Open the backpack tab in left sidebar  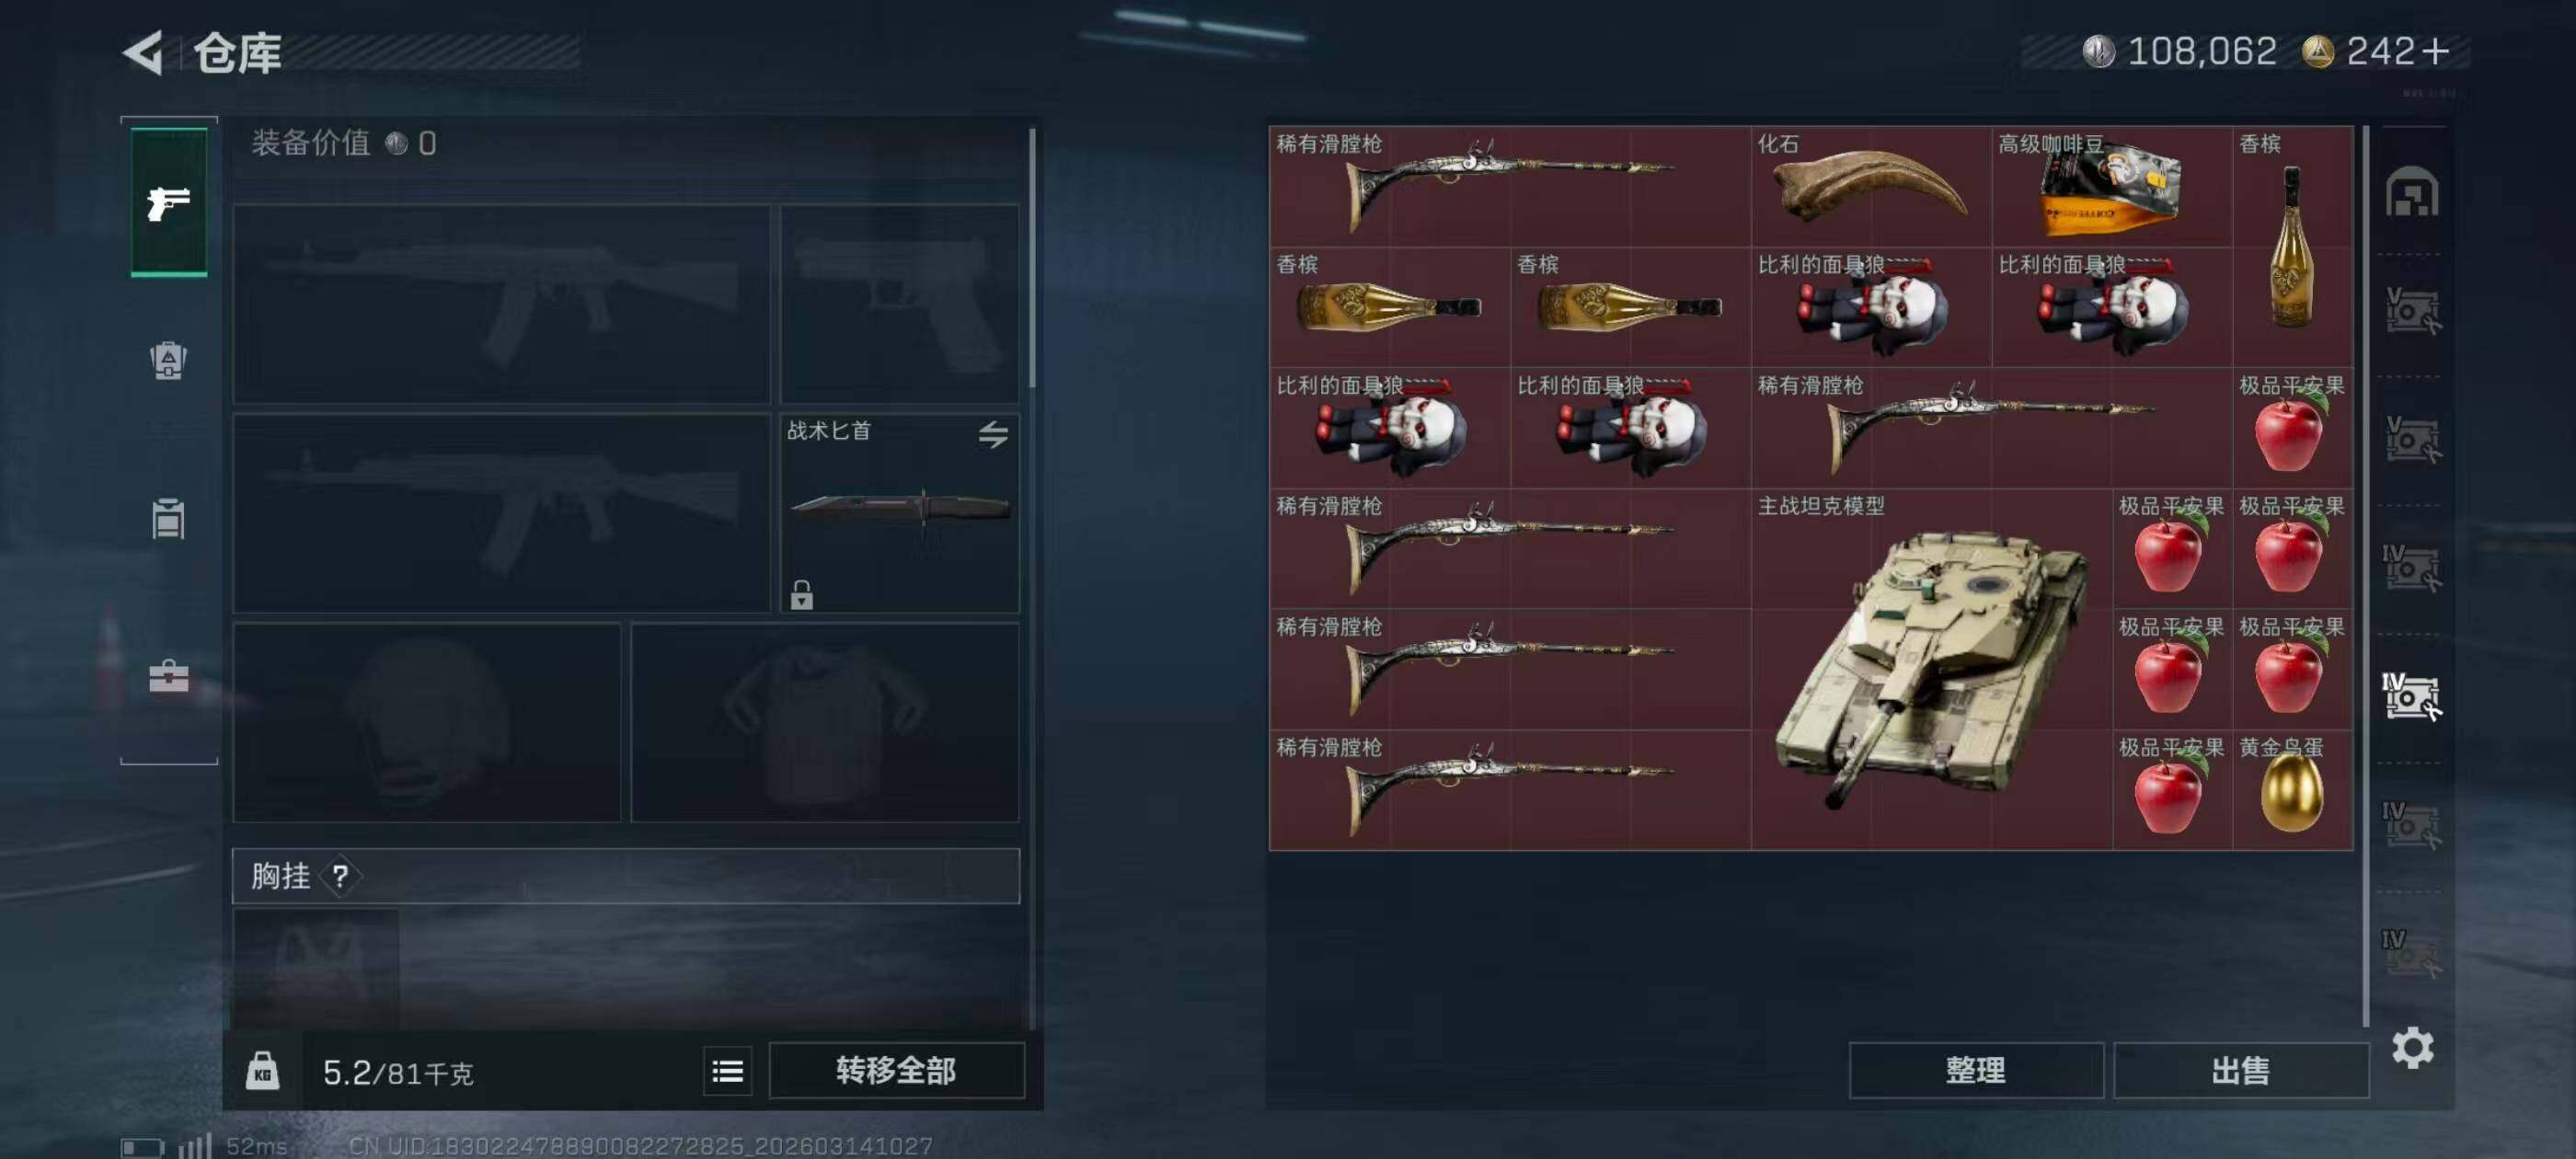[x=168, y=360]
